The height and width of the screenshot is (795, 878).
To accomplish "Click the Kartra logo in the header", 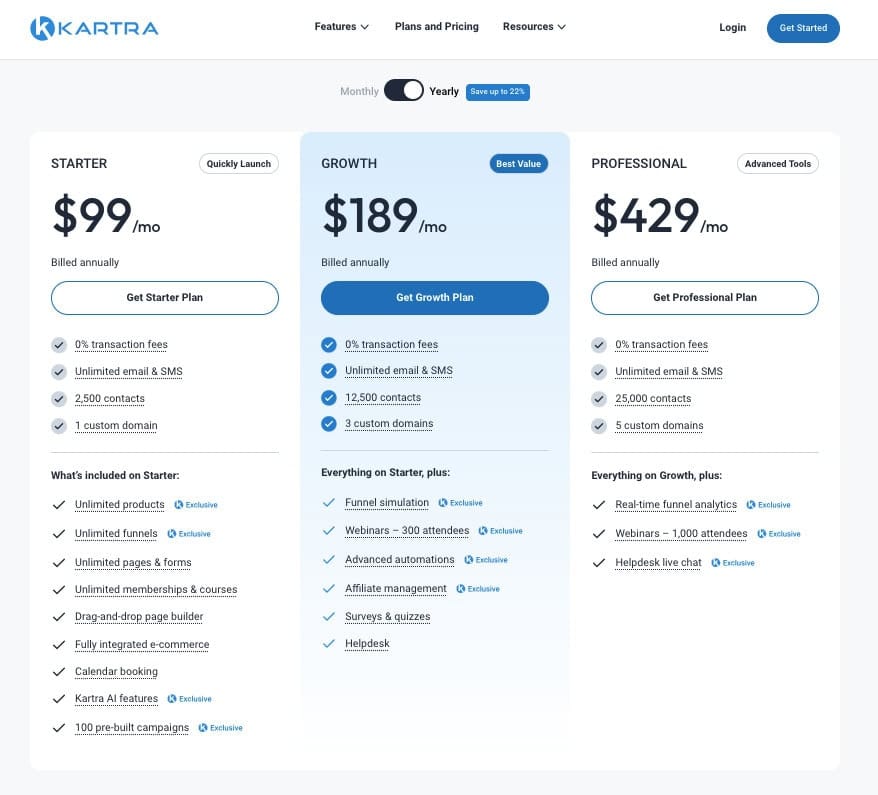I will tap(94, 28).
